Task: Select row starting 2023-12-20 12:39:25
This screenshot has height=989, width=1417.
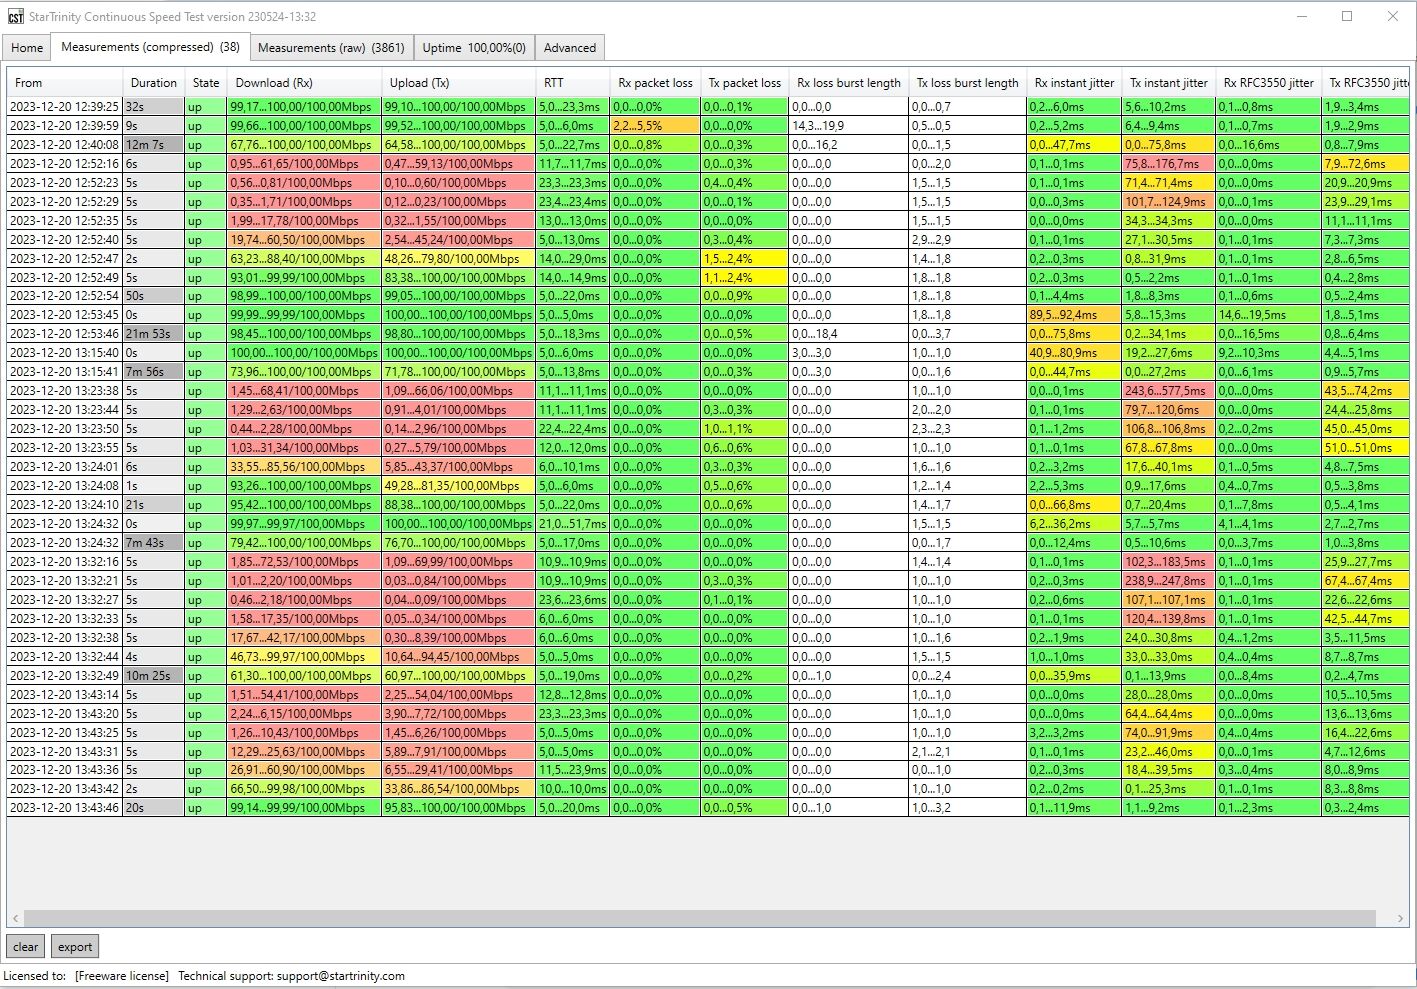Action: point(708,107)
